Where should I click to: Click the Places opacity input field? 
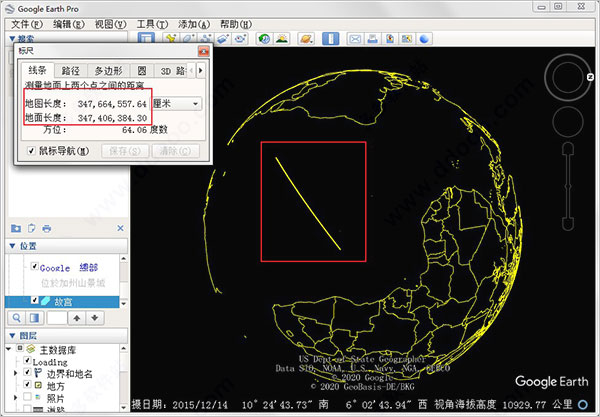coord(57,318)
